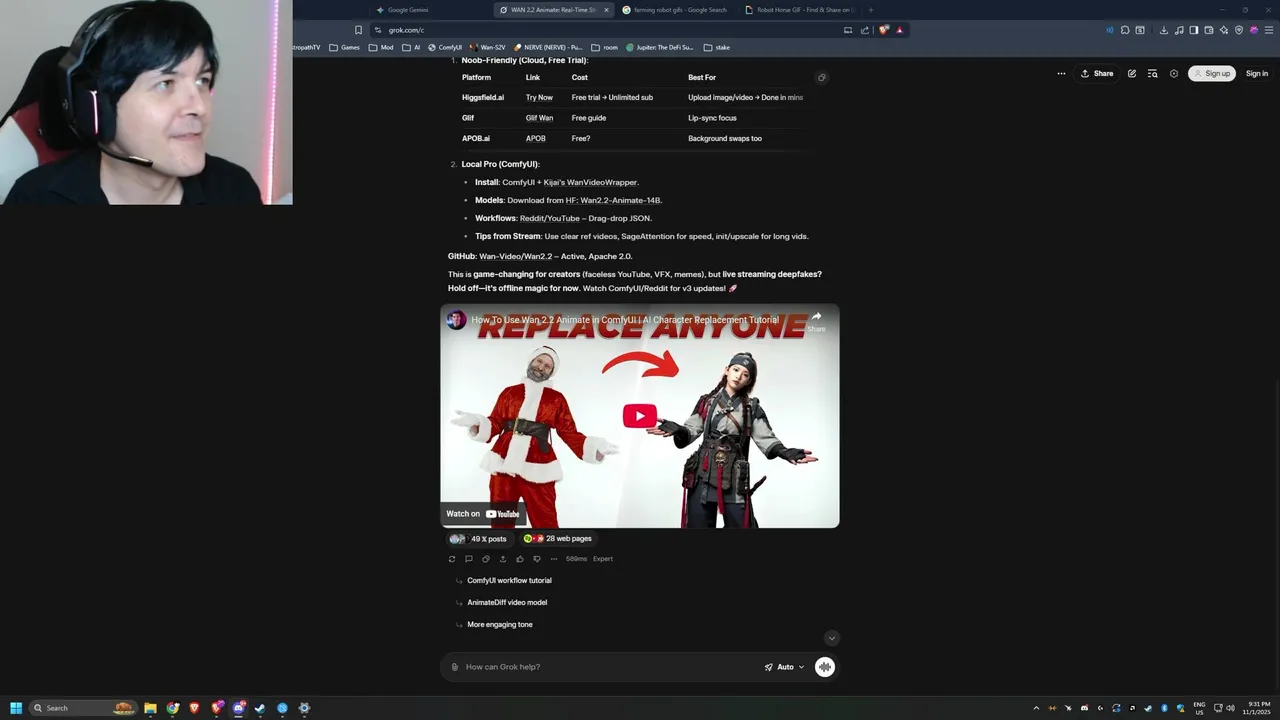The width and height of the screenshot is (1280, 720).
Task: Open page options ellipsis beside Share
Action: (x=1061, y=73)
